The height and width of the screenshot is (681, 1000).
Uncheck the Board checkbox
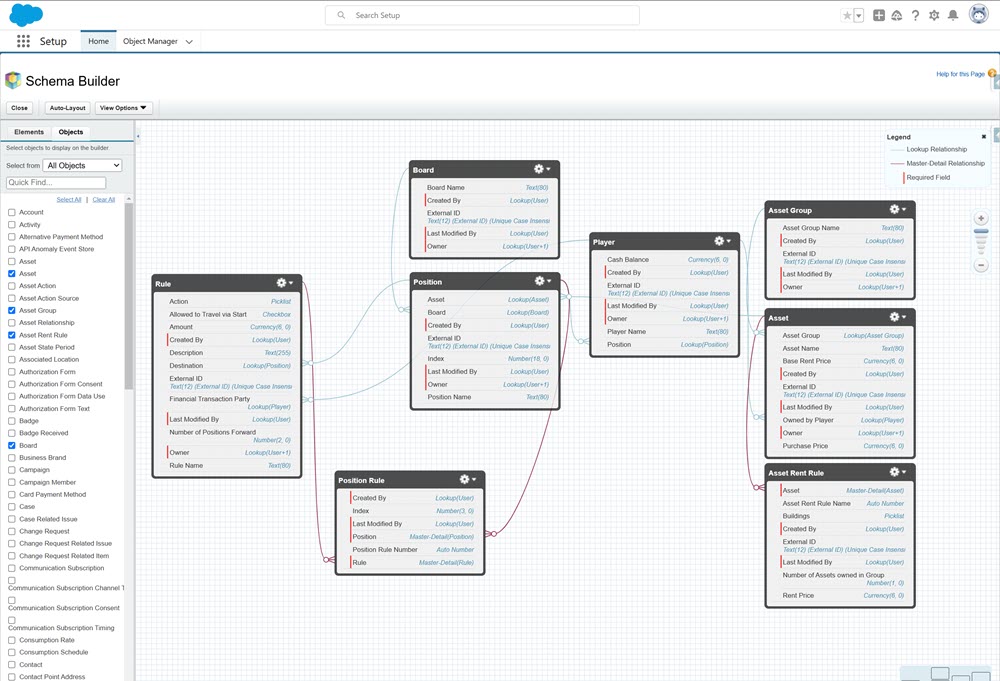pos(11,445)
